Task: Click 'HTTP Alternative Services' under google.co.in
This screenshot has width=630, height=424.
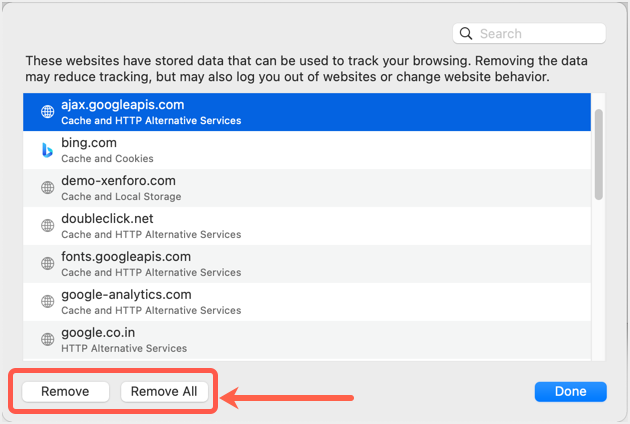Action: [x=124, y=348]
